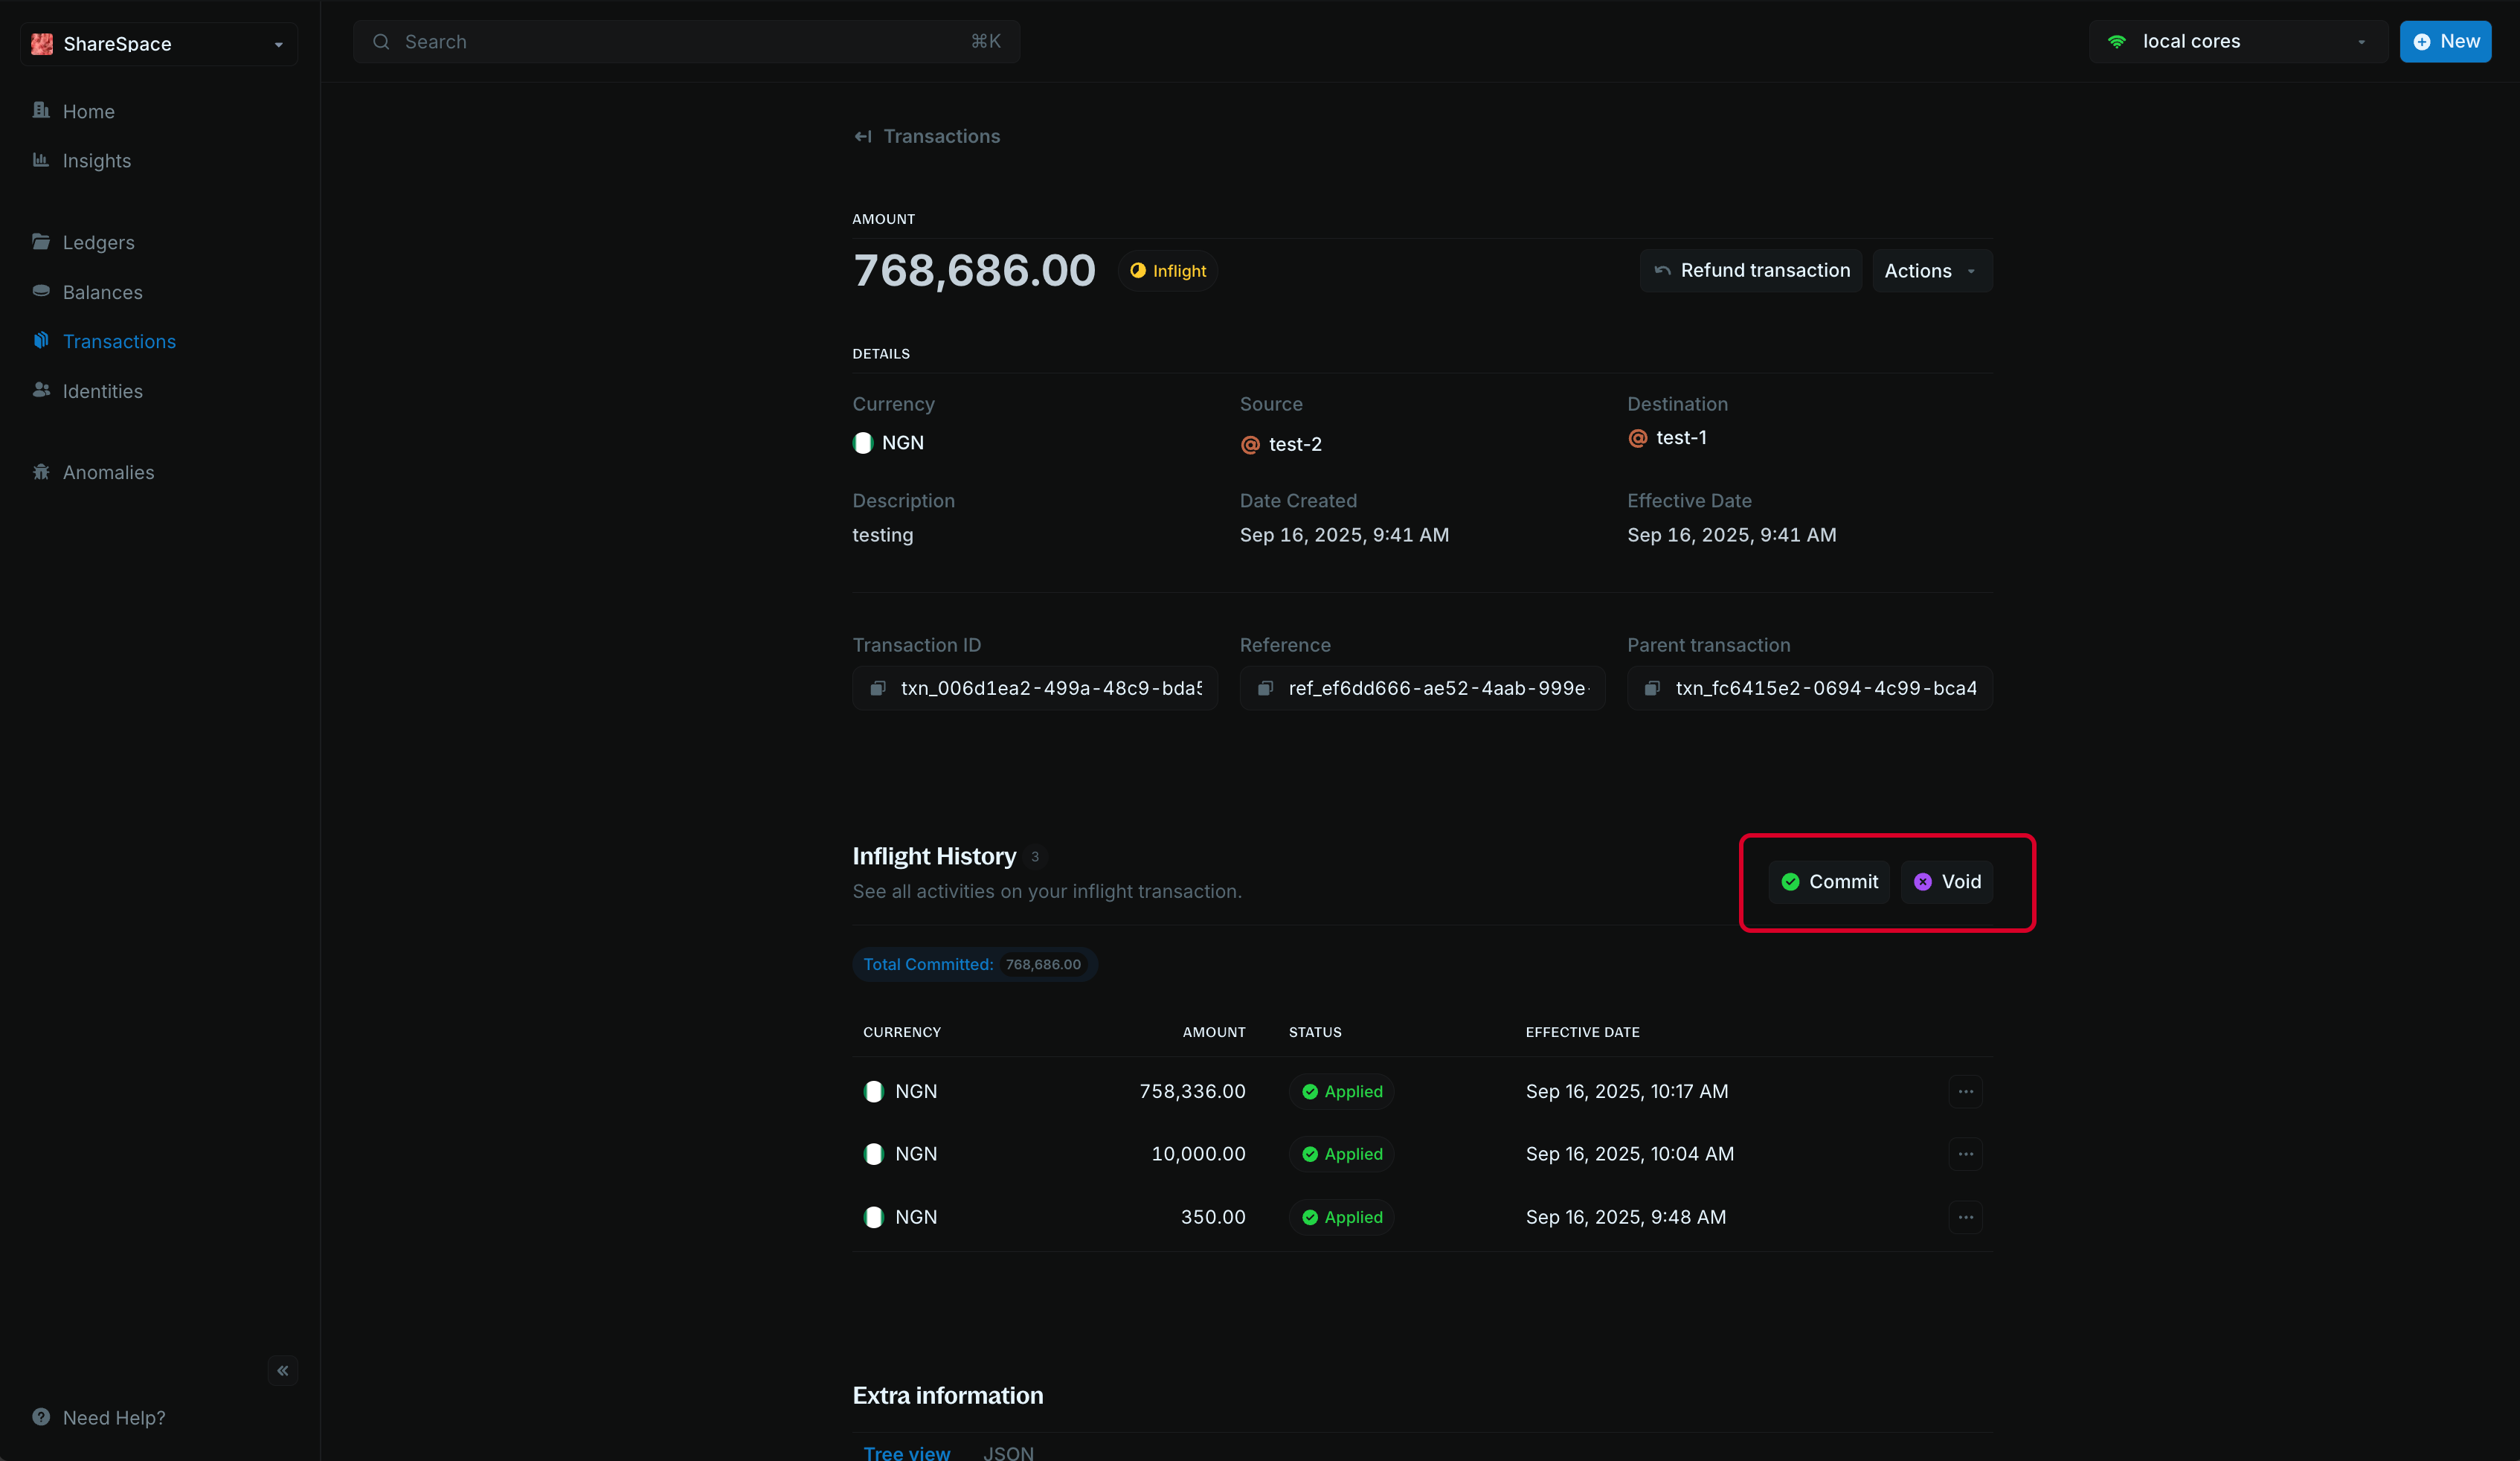Click the Search input field

[686, 42]
